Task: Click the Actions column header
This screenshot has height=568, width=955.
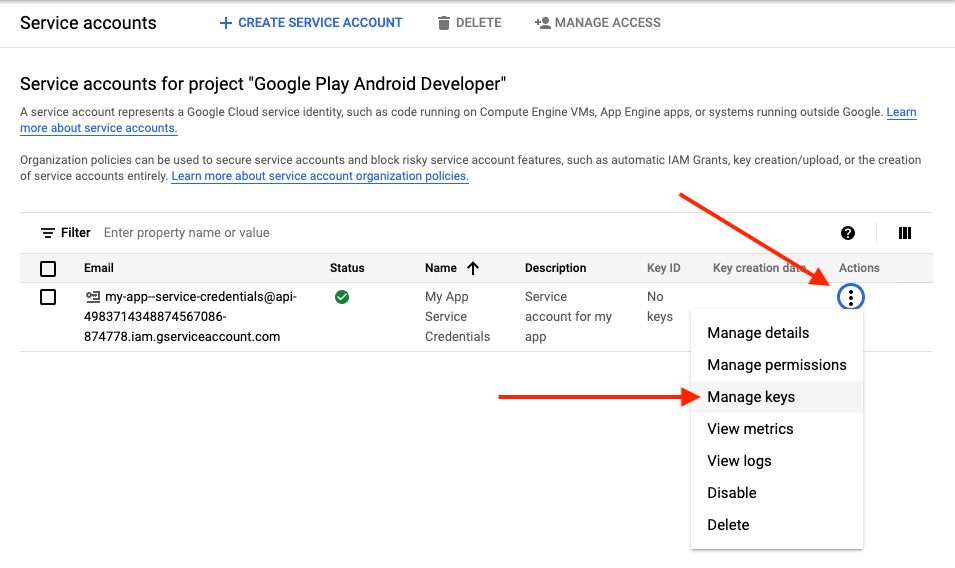Action: pos(859,268)
